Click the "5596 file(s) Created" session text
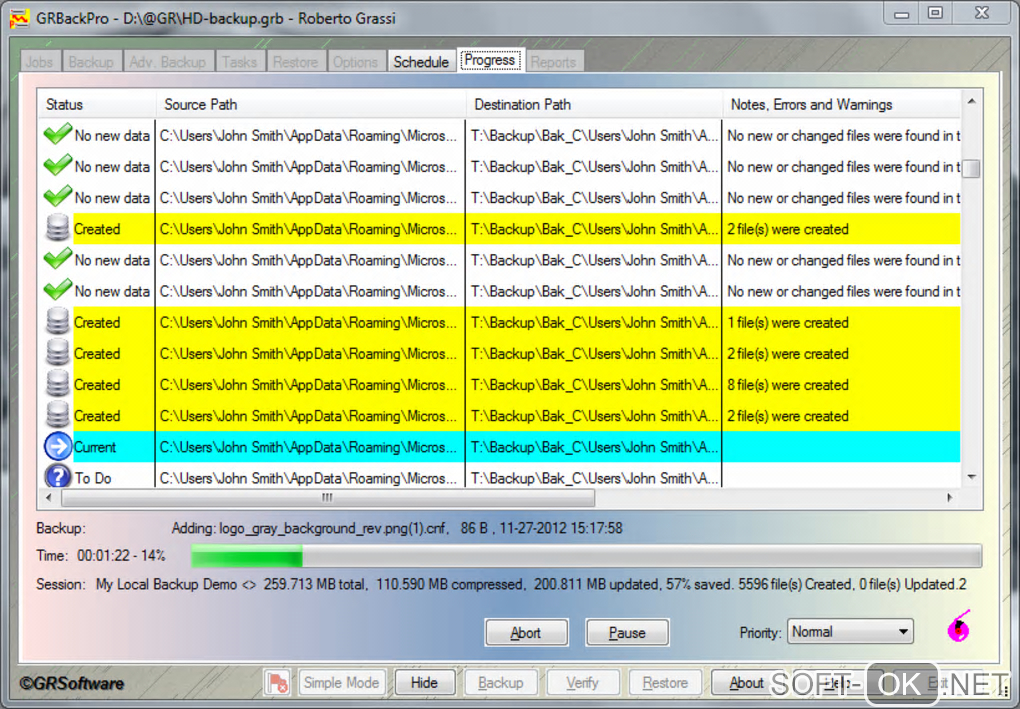This screenshot has width=1020, height=709. point(794,584)
